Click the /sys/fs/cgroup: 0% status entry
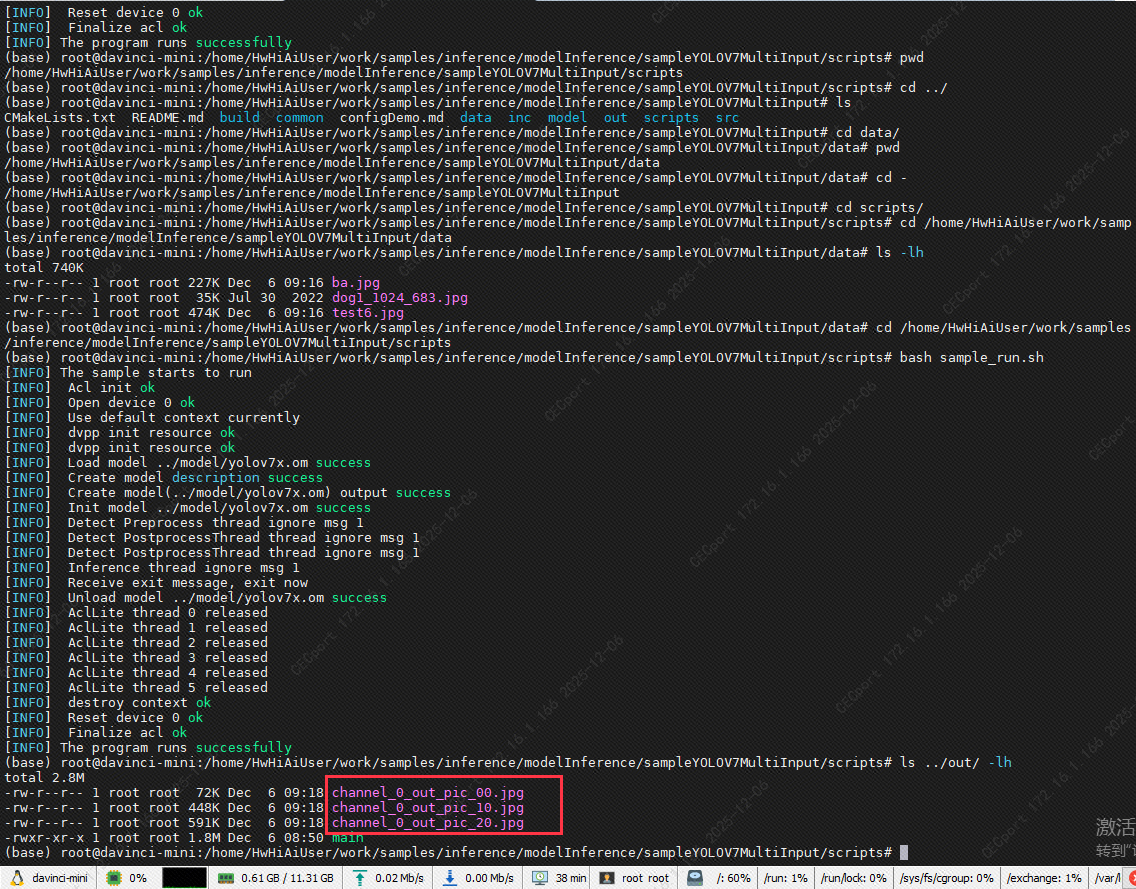The image size is (1136, 889). [946, 878]
